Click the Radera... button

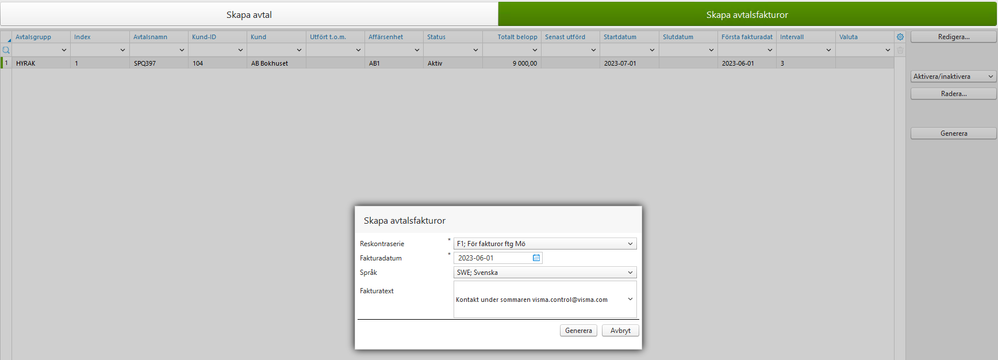pos(953,94)
